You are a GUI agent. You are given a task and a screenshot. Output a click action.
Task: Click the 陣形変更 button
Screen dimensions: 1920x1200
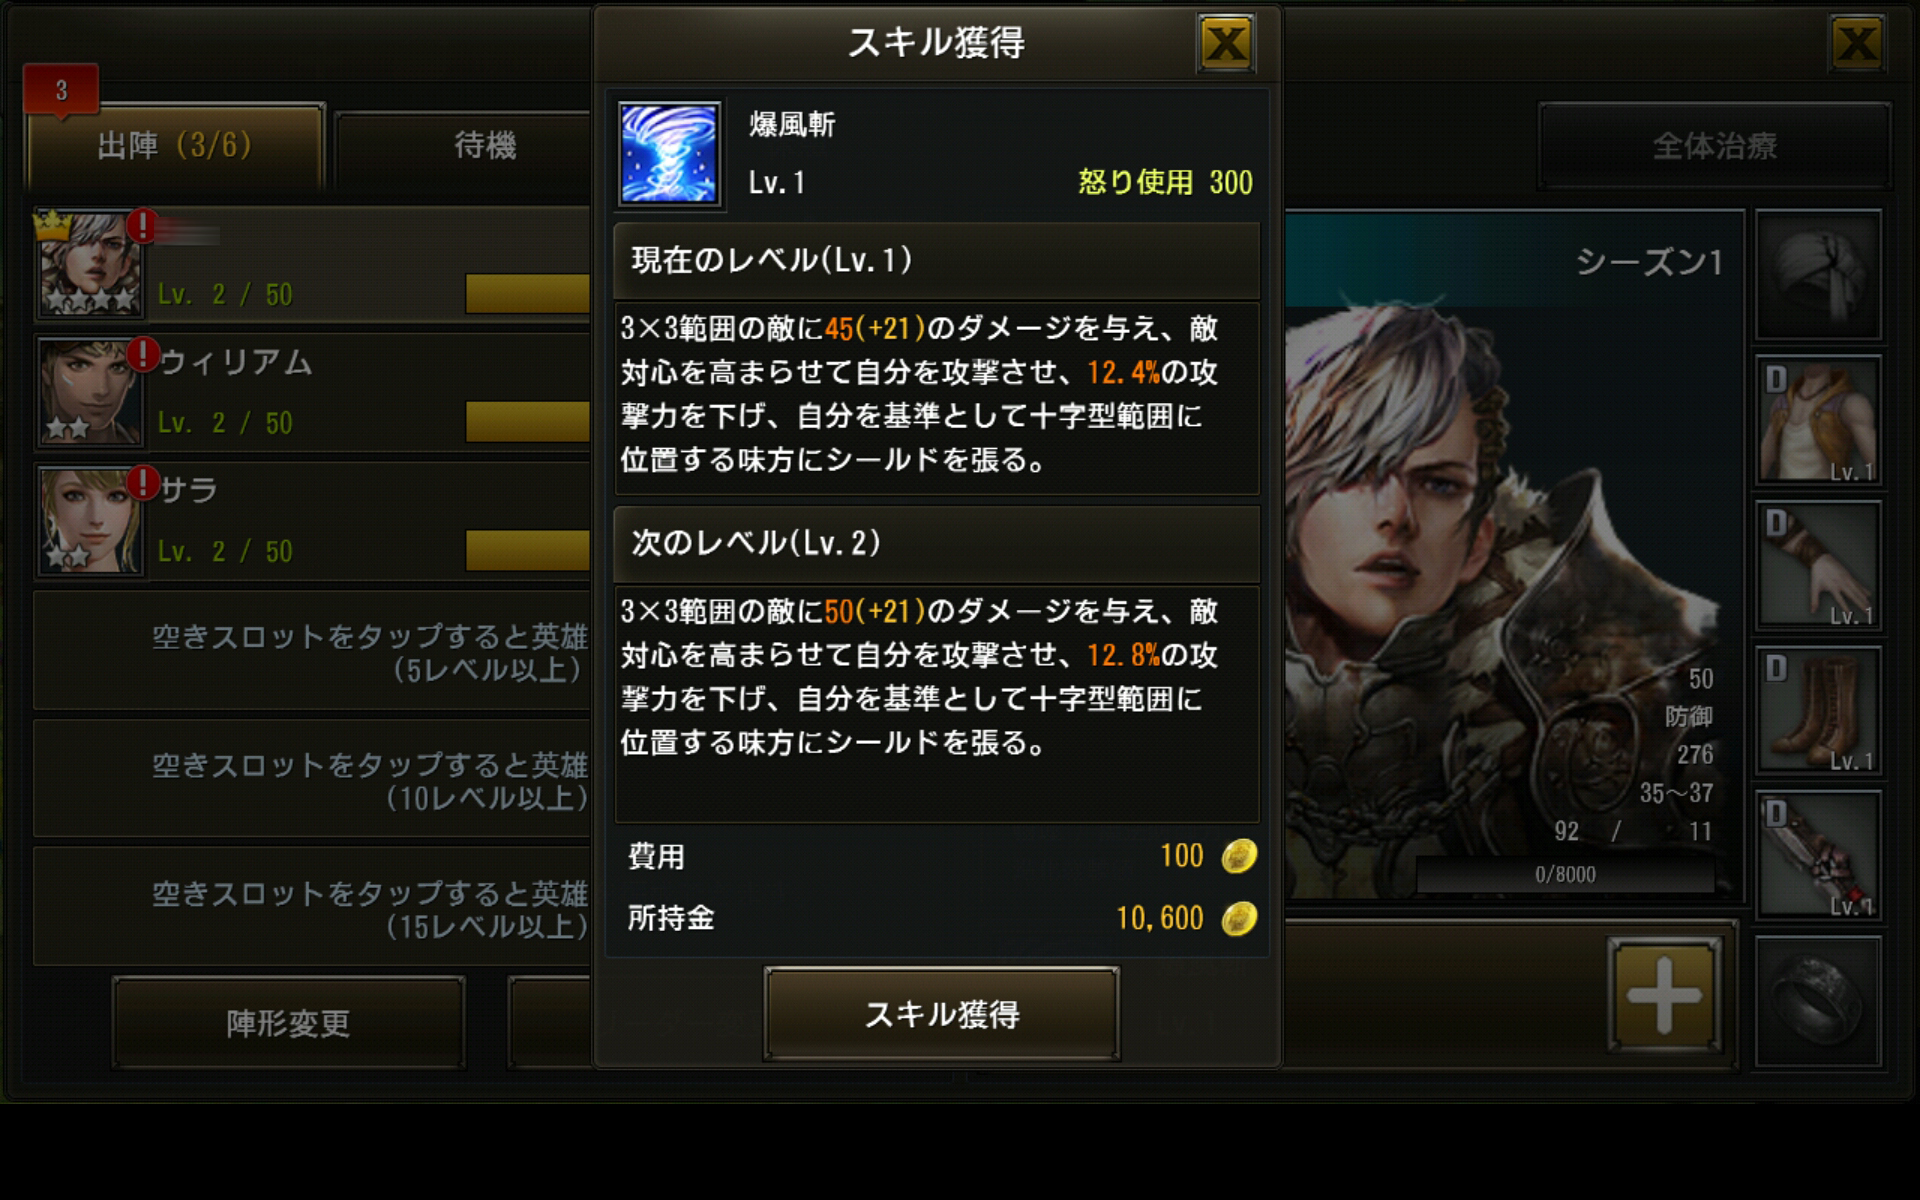click(x=288, y=1023)
